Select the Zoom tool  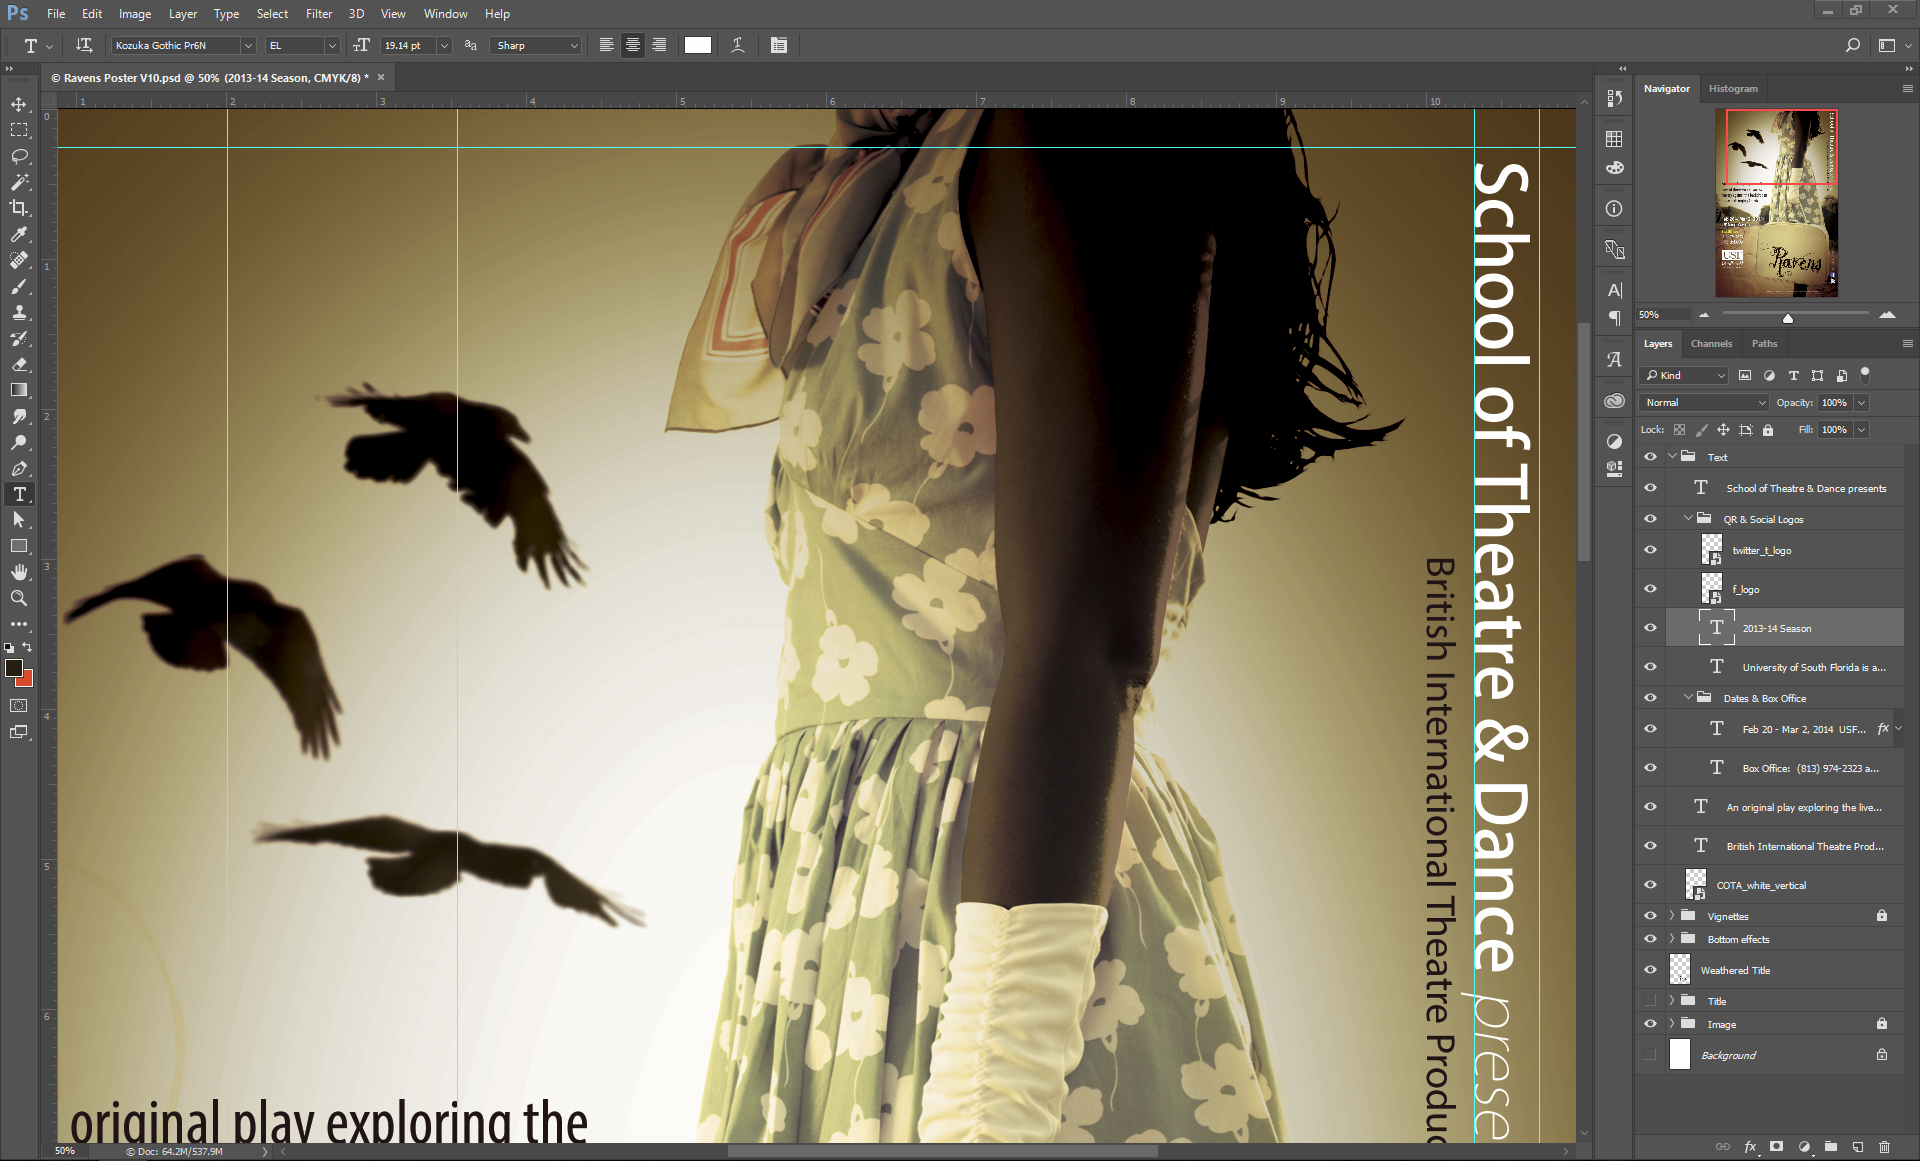pyautogui.click(x=19, y=598)
